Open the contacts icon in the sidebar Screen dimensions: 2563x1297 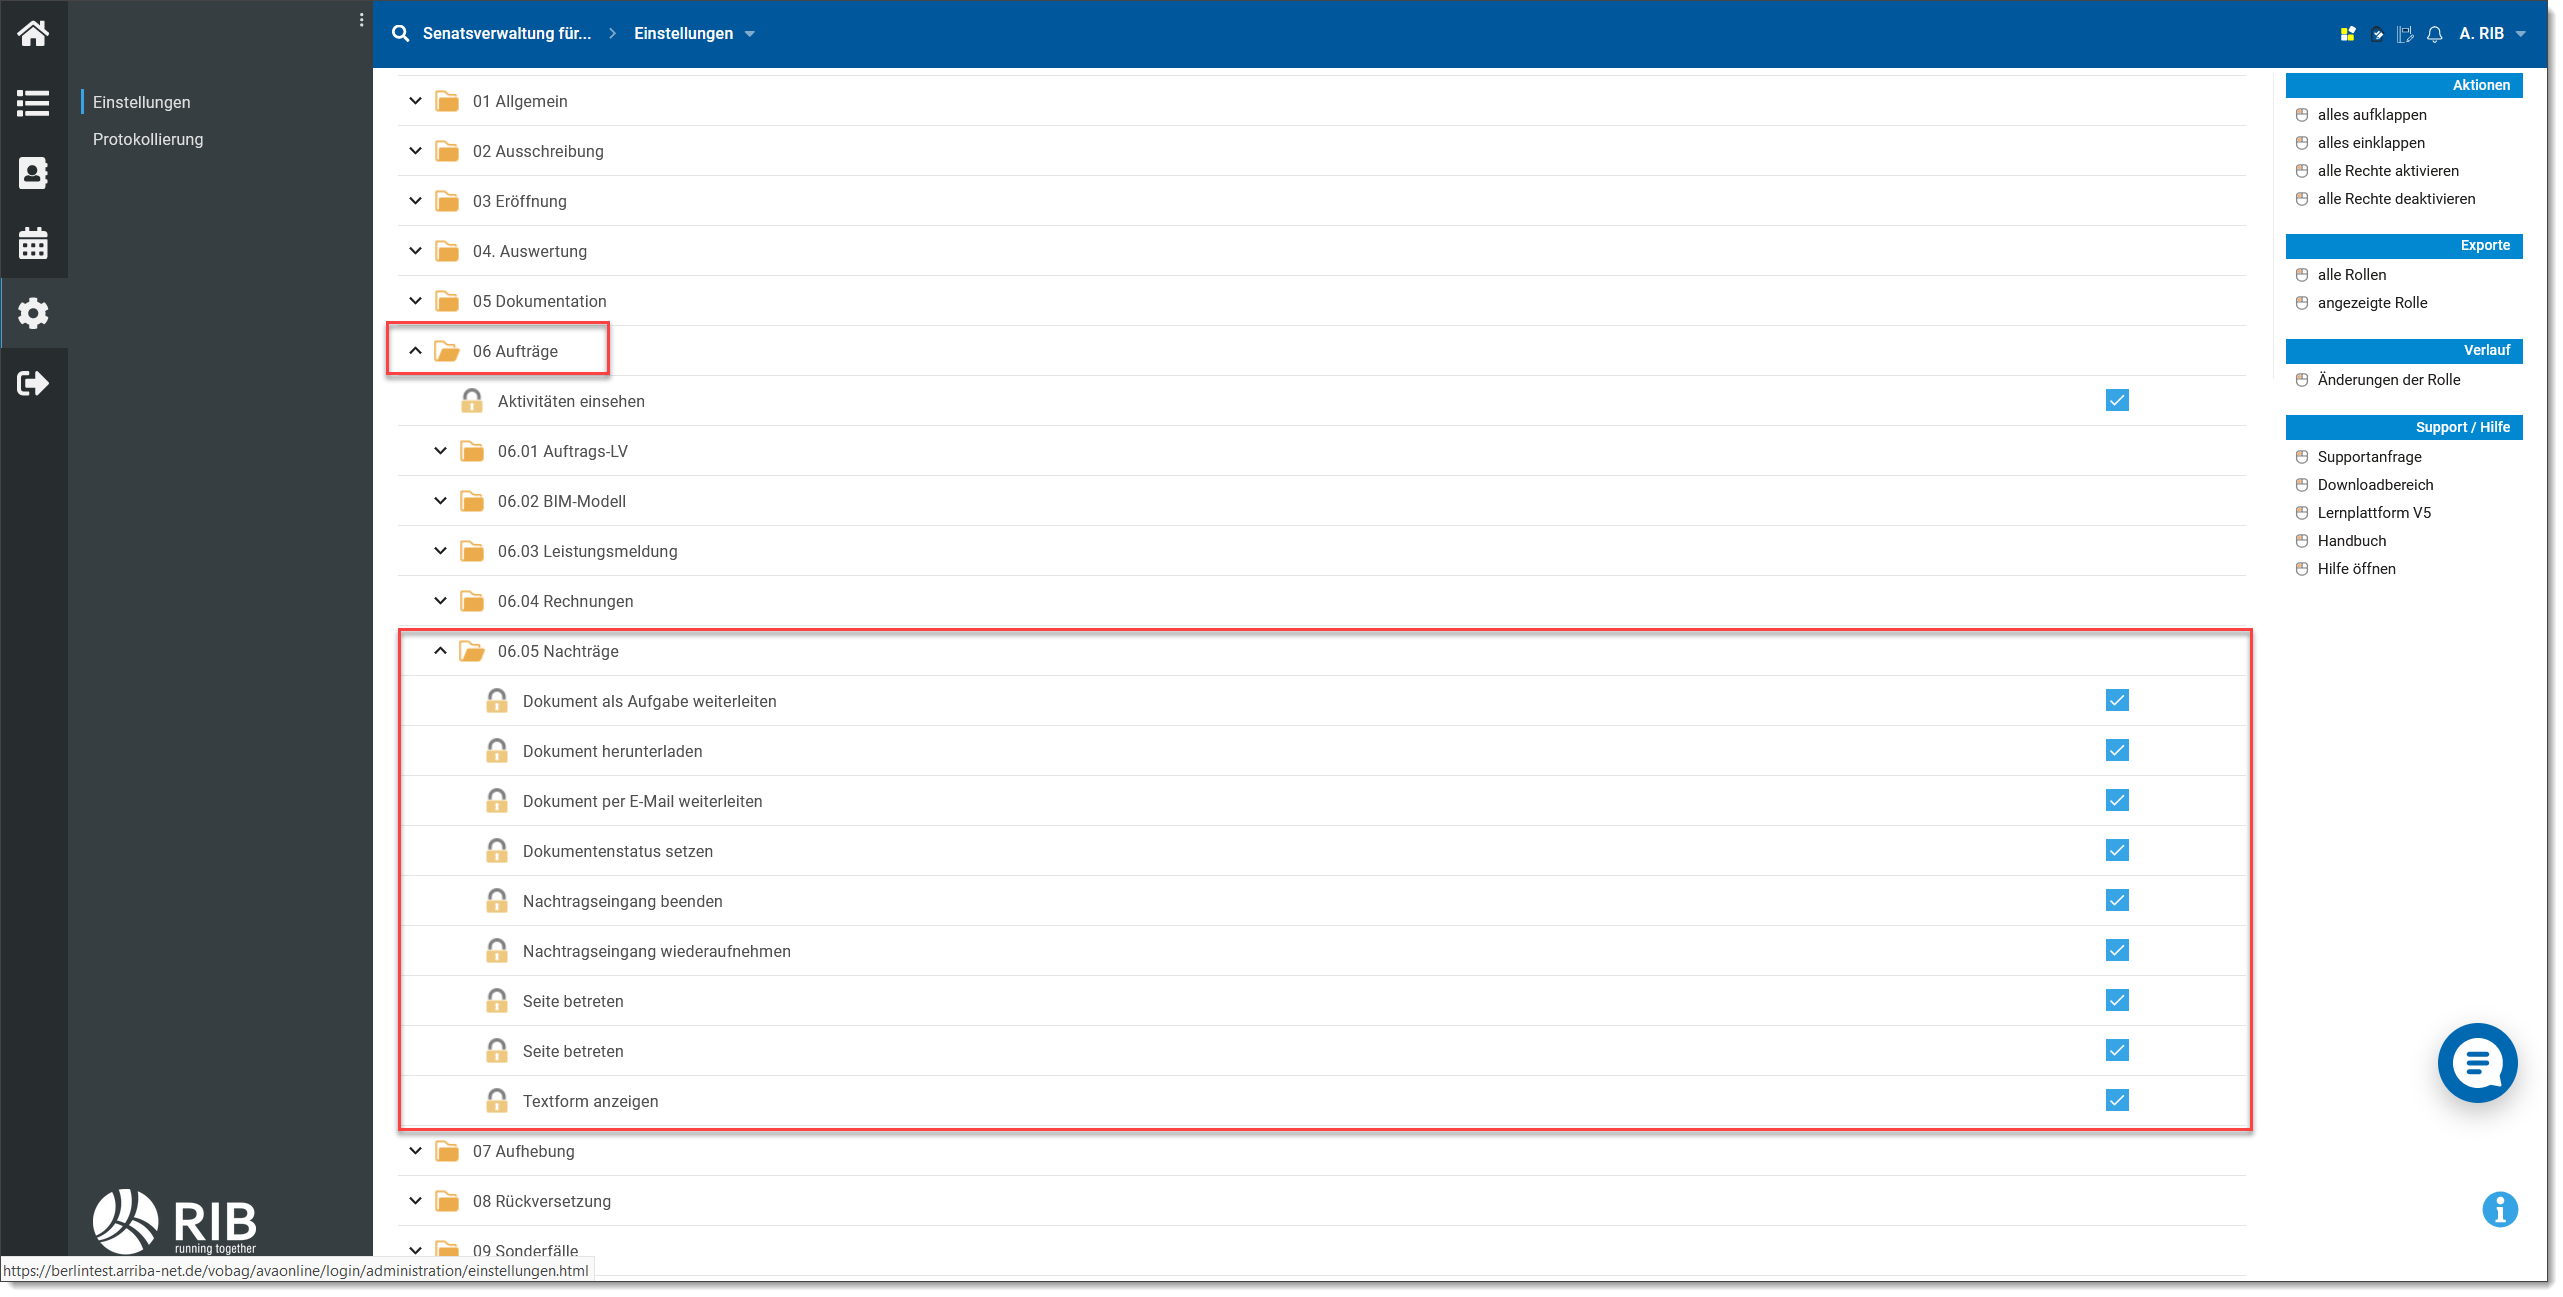tap(33, 173)
